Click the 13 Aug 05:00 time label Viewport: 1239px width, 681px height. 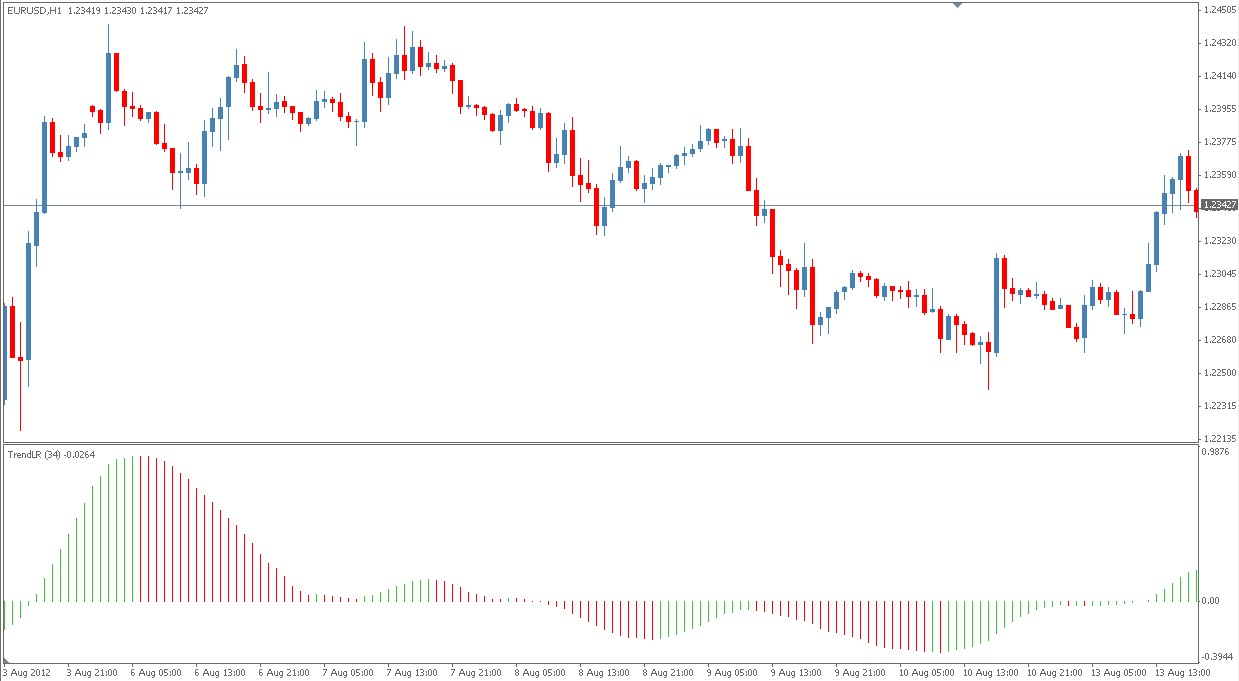(1118, 673)
